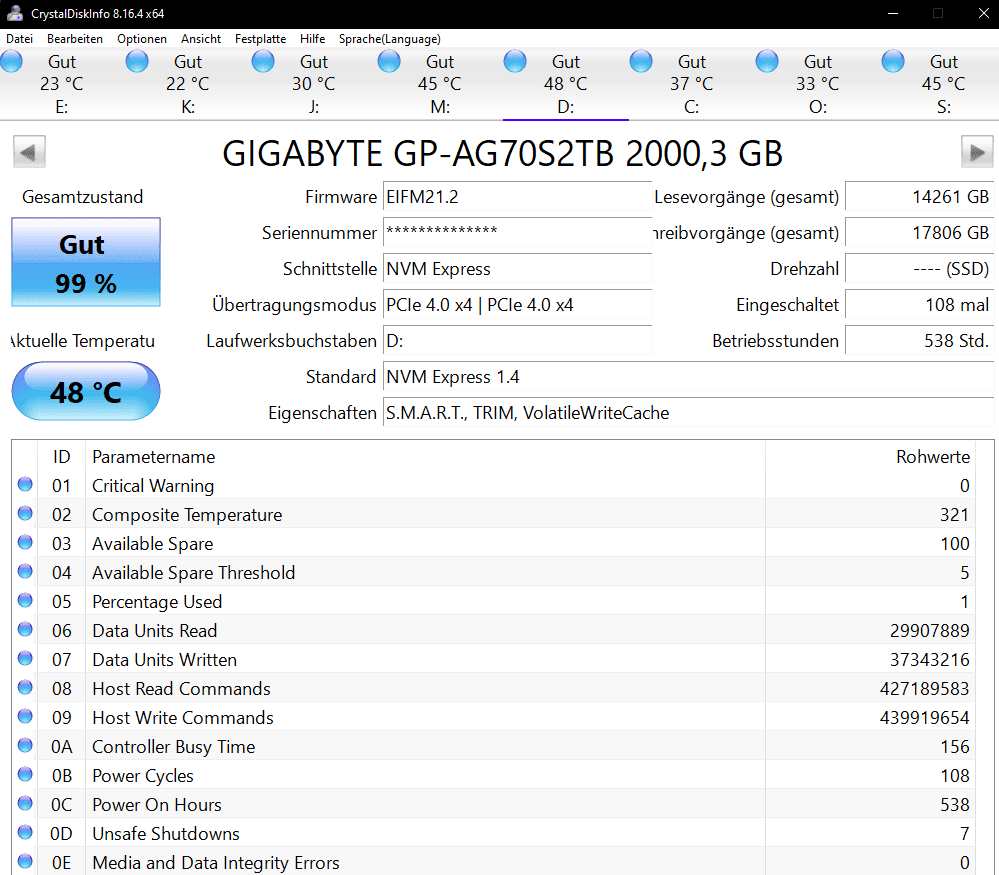This screenshot has width=999, height=875.
Task: Select the Critical Warning parameter name
Action: 153,486
